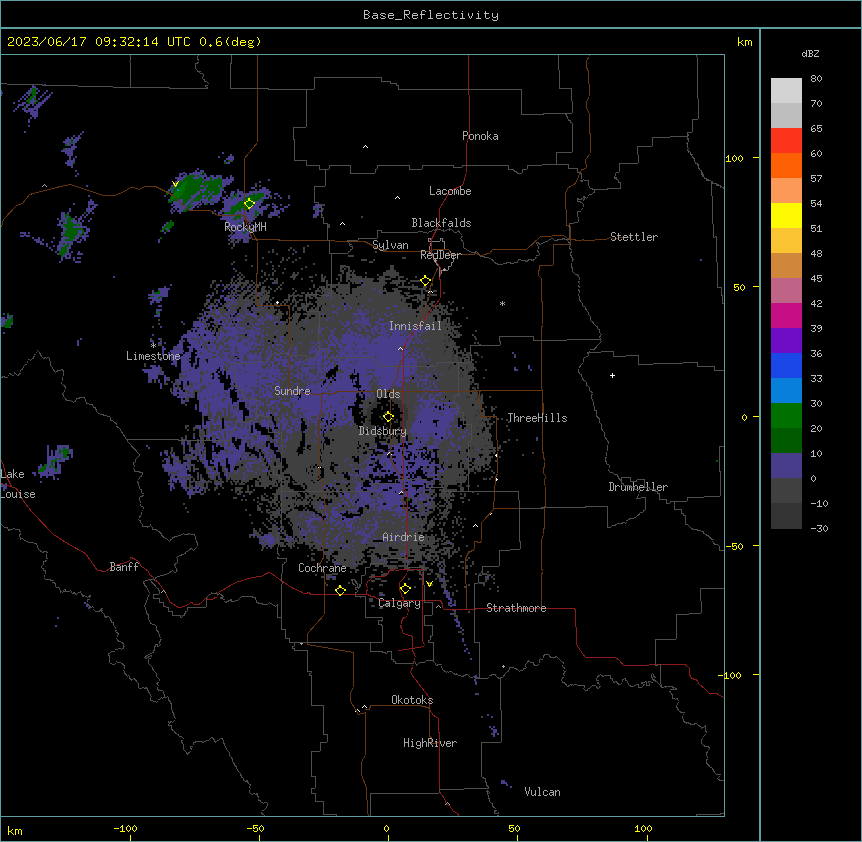
Task: Click the yellow diamond marker near Didsbury
Action: pyautogui.click(x=388, y=417)
